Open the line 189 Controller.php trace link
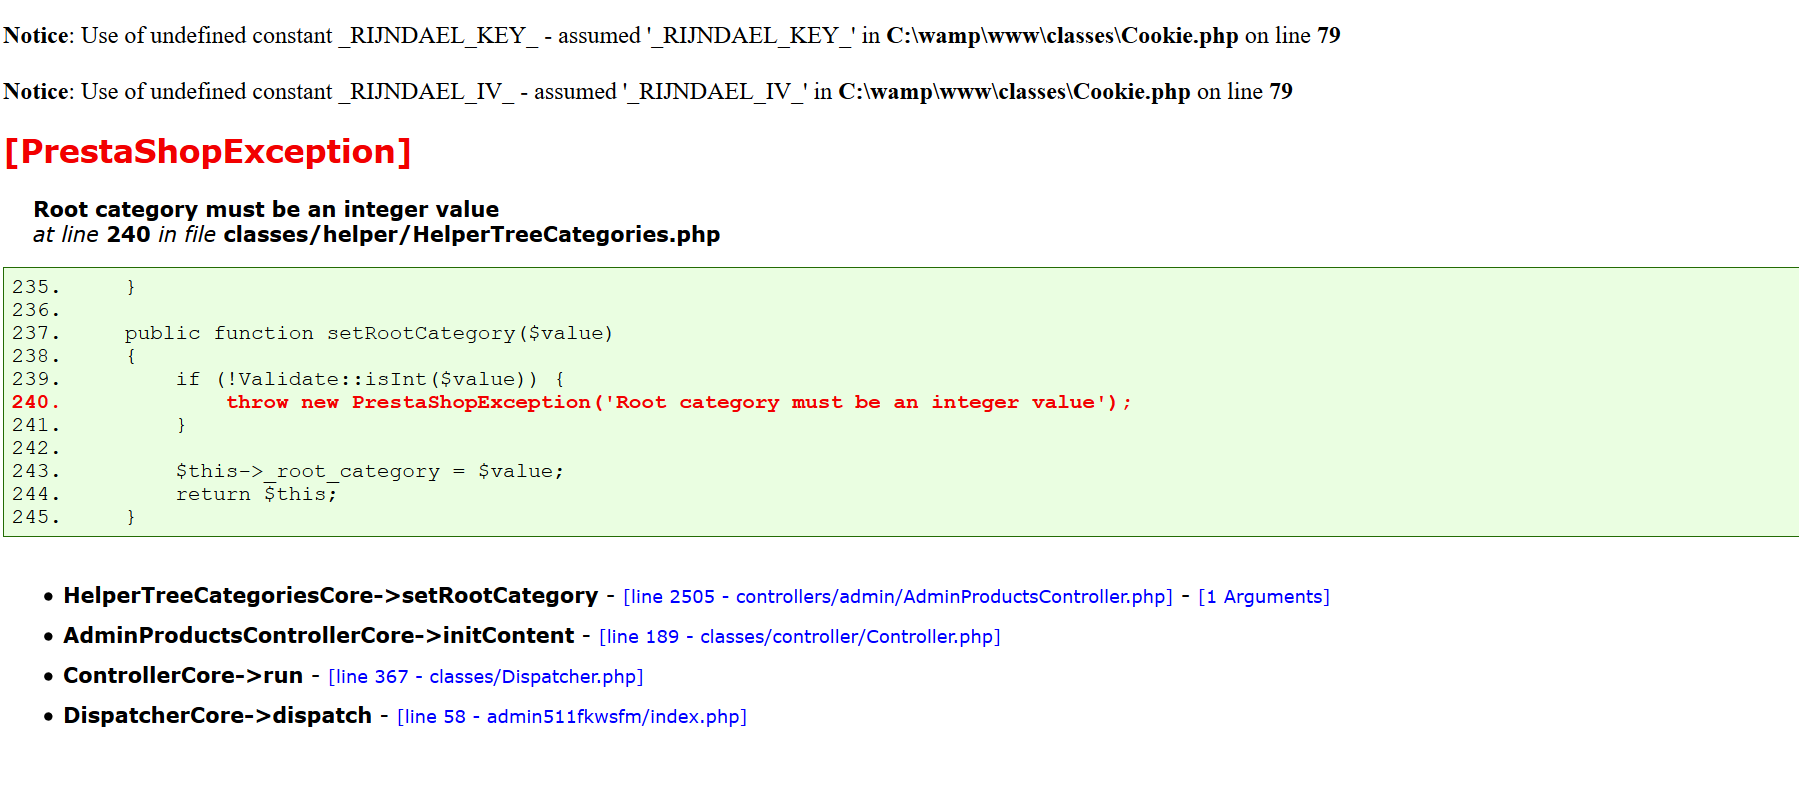The height and width of the screenshot is (795, 1799). tap(800, 637)
